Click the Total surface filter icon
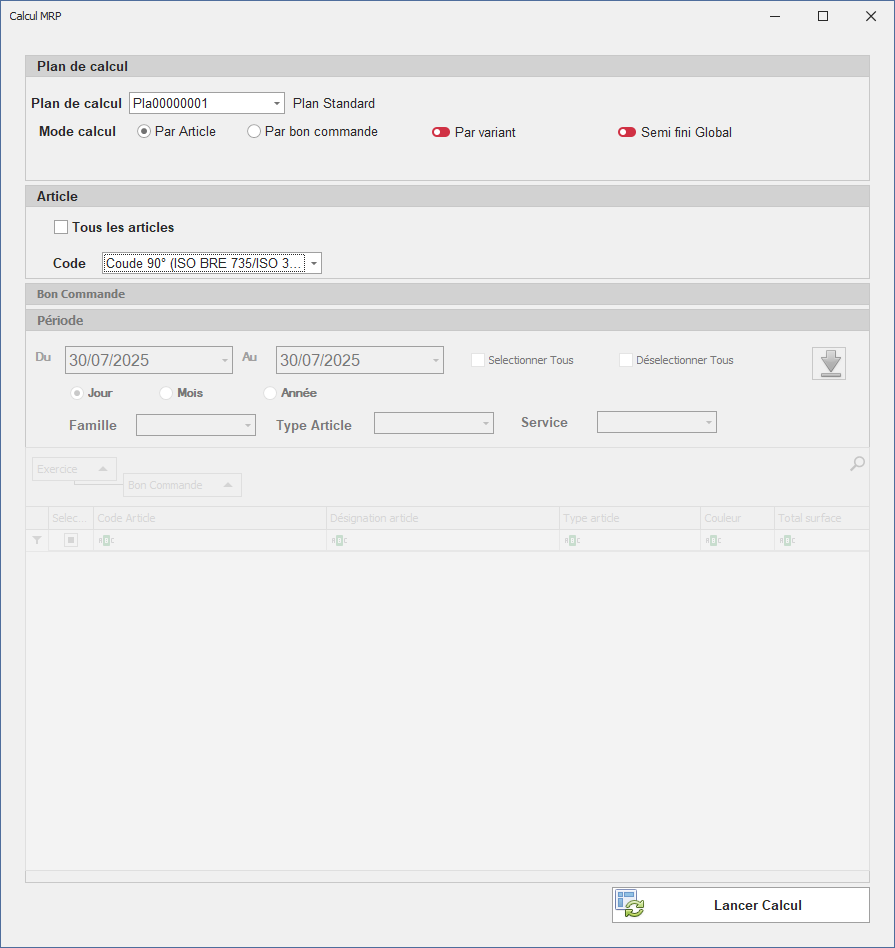 786,540
